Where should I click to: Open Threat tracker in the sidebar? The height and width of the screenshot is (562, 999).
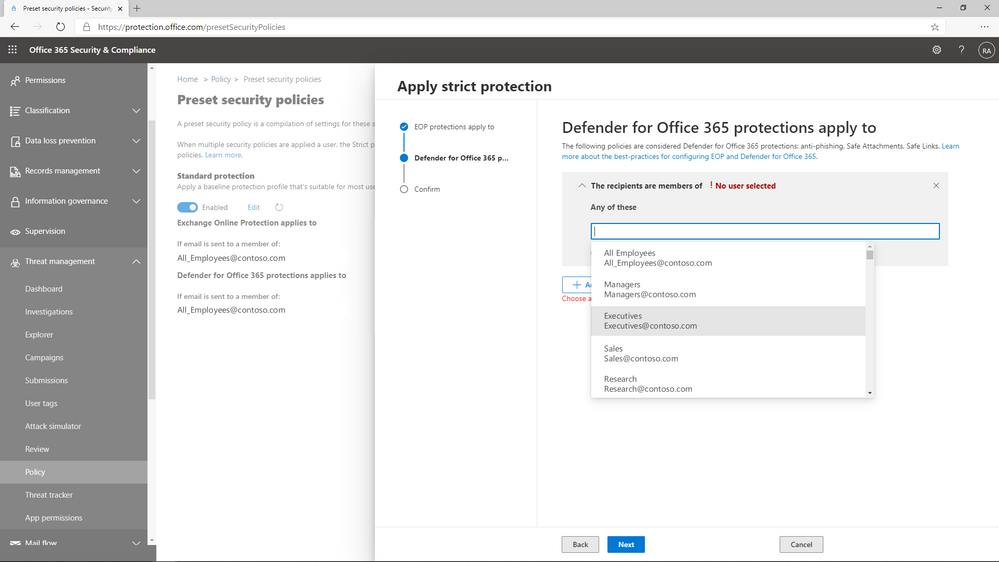pyautogui.click(x=49, y=495)
